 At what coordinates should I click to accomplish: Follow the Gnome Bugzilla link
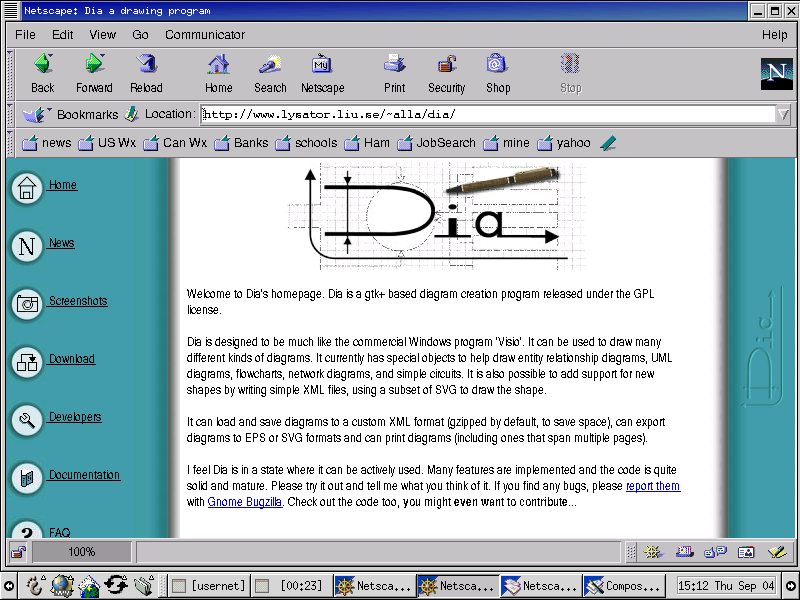tap(244, 502)
